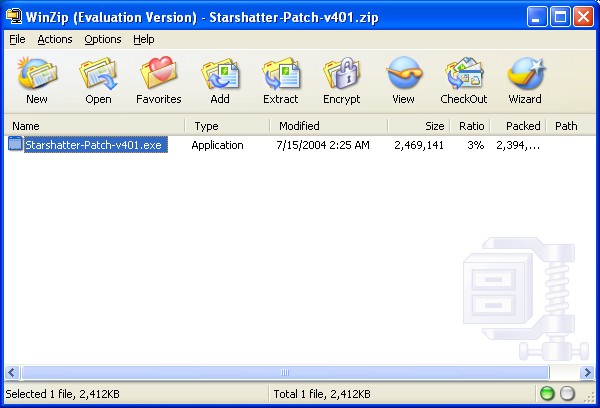Sort by the Size column header

coord(419,126)
